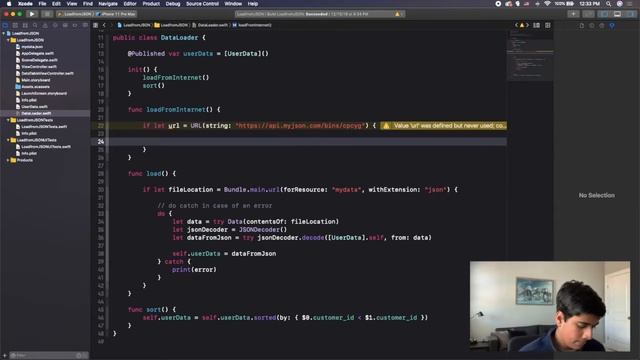Open the Debug menu
Screen dimensions: 640x360
[x=173, y=4]
